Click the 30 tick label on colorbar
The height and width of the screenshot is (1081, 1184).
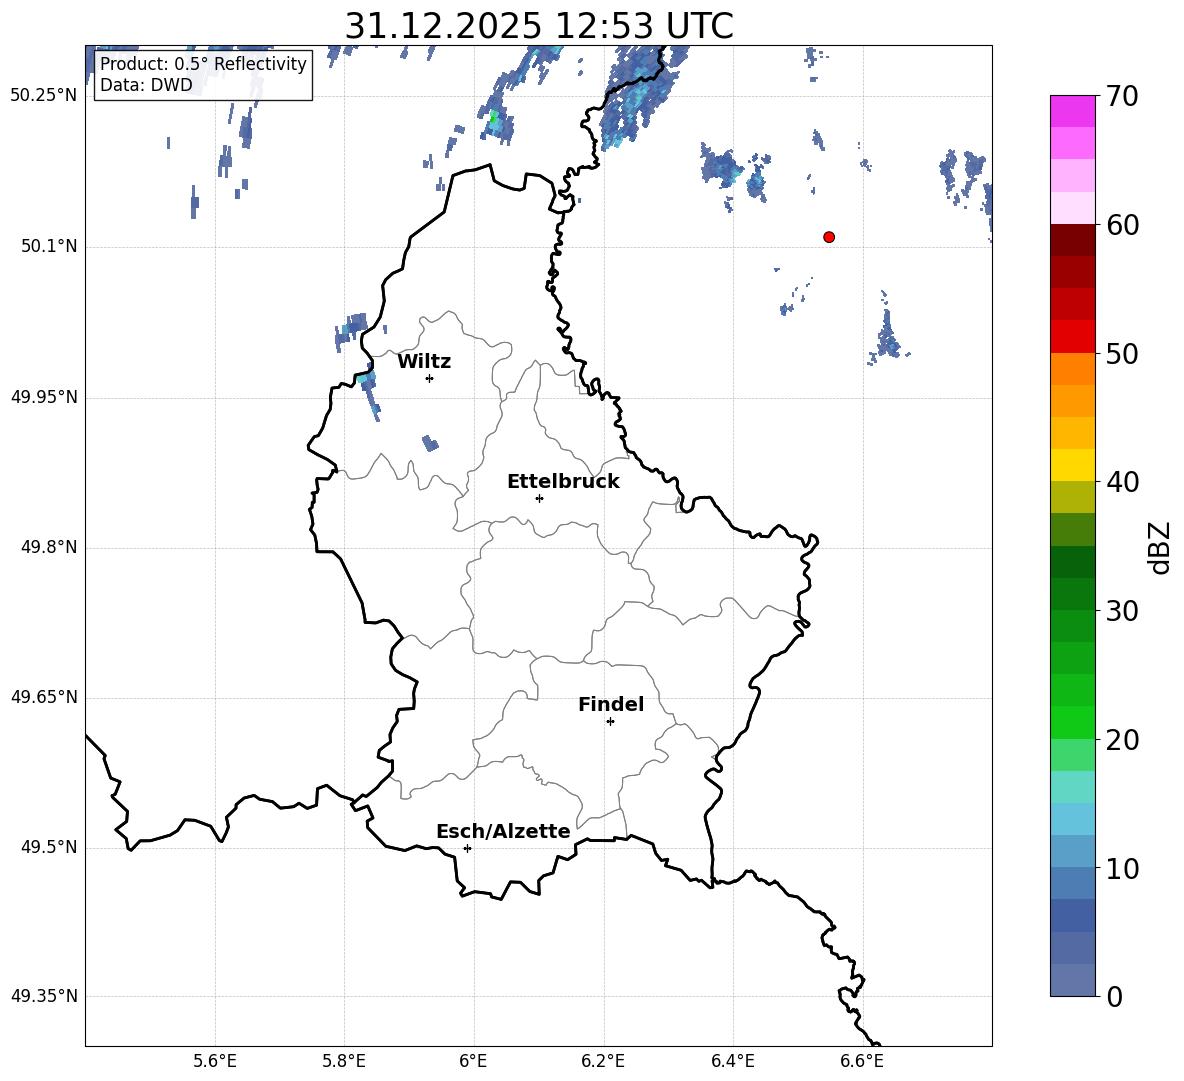tap(1122, 611)
